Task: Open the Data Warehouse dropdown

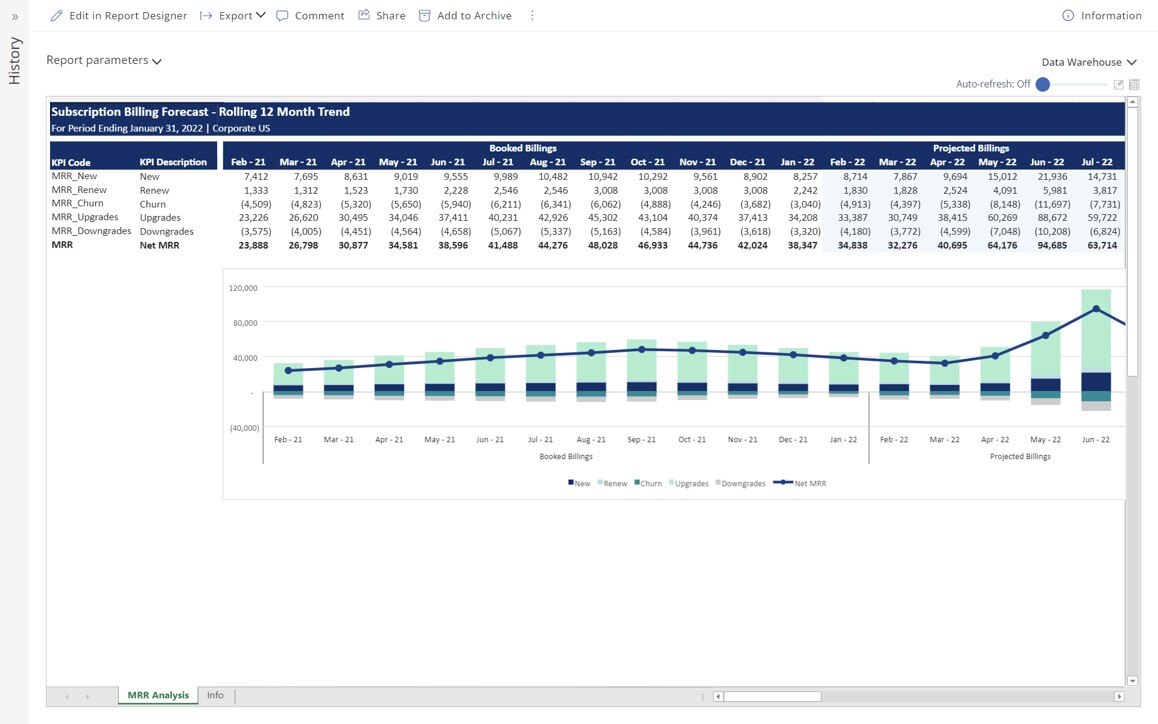Action: pyautogui.click(x=1088, y=62)
